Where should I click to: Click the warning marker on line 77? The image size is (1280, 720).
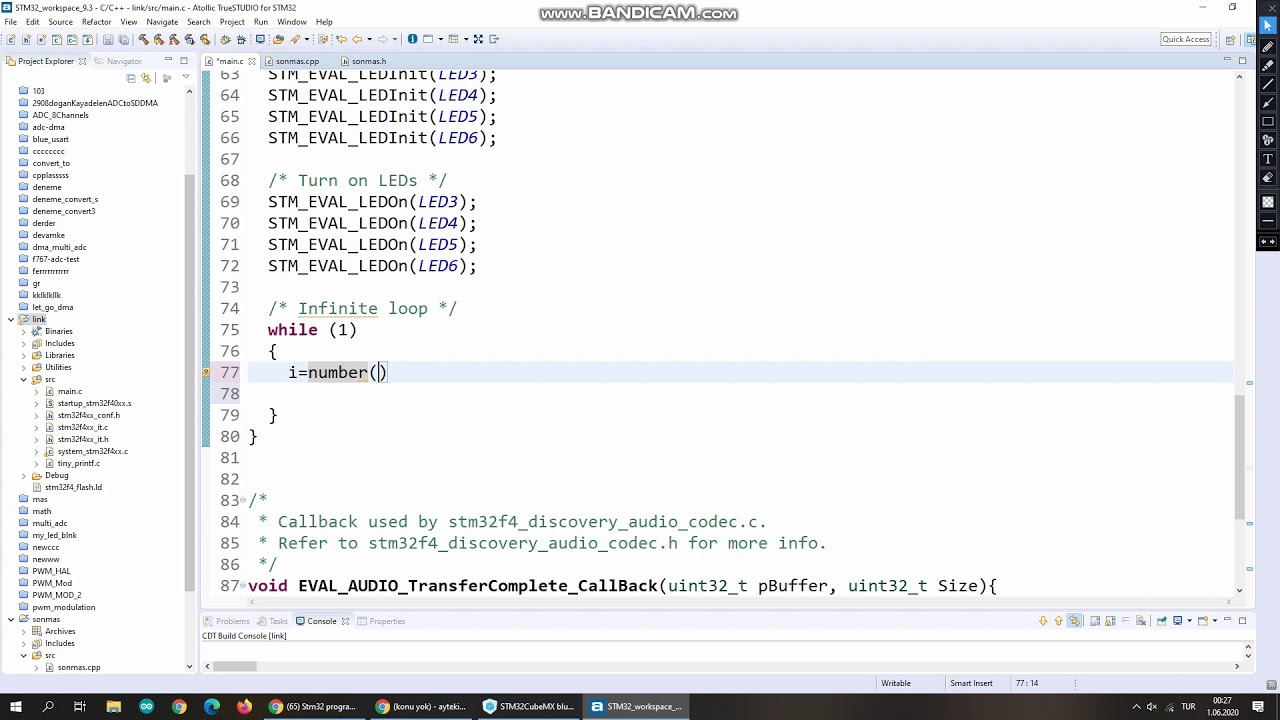(207, 372)
